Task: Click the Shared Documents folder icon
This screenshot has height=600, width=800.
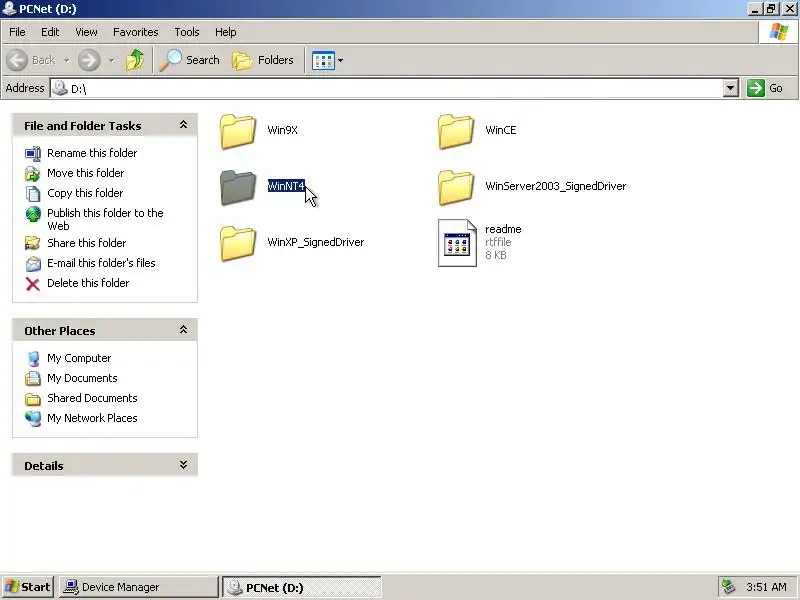Action: coord(33,398)
